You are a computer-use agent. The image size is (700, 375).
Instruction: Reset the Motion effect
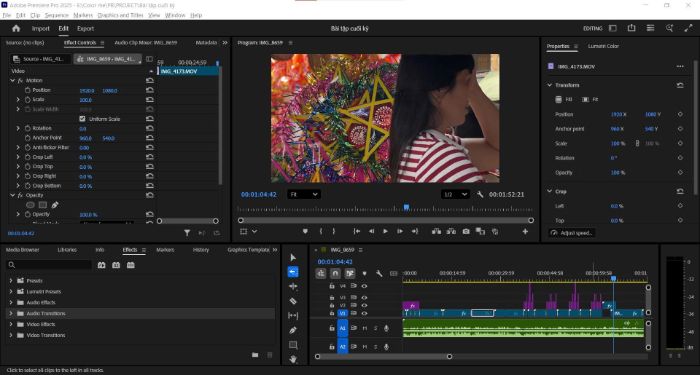(150, 80)
